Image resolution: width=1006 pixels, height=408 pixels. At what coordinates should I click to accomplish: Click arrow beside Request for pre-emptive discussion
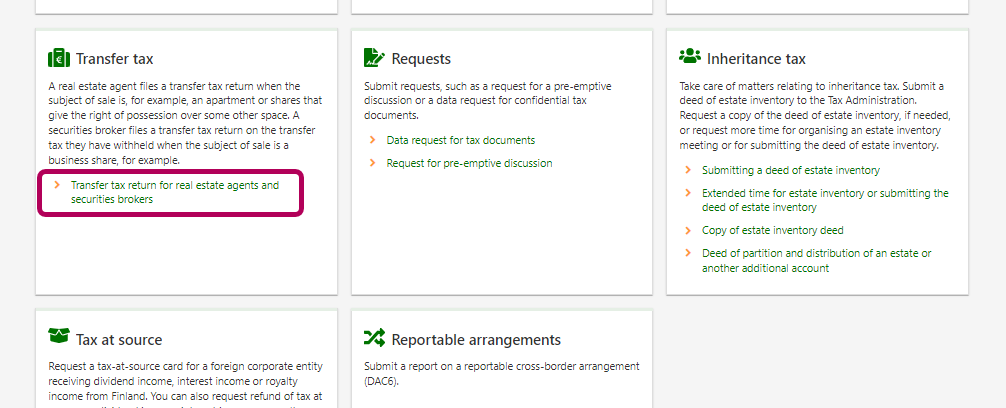[373, 163]
